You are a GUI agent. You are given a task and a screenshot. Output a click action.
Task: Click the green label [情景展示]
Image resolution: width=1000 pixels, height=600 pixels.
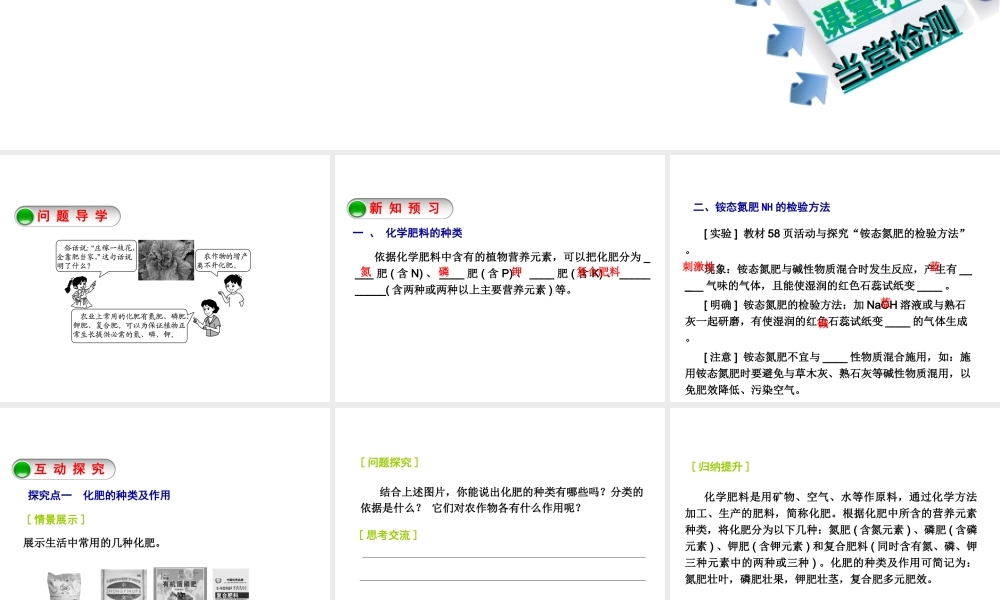click(56, 520)
